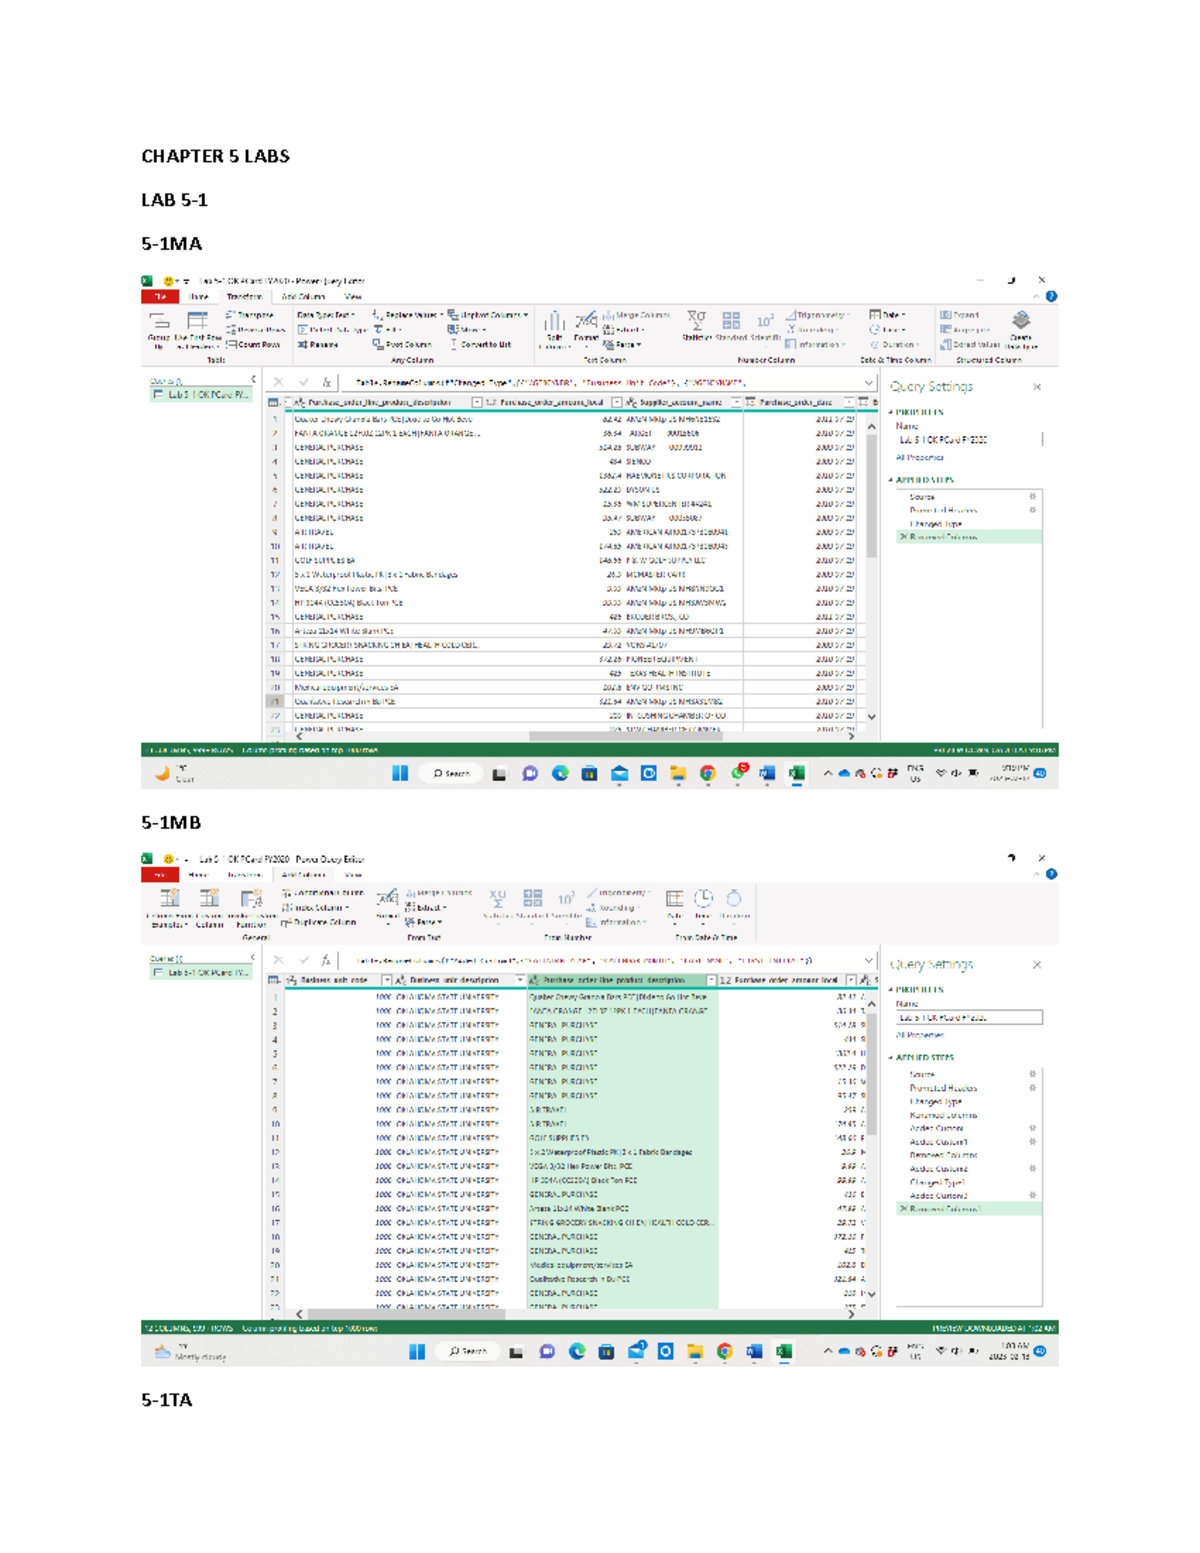The image size is (1200, 1553).
Task: Choose Pivot Column in the 5-1MA ribbon
Action: point(402,344)
